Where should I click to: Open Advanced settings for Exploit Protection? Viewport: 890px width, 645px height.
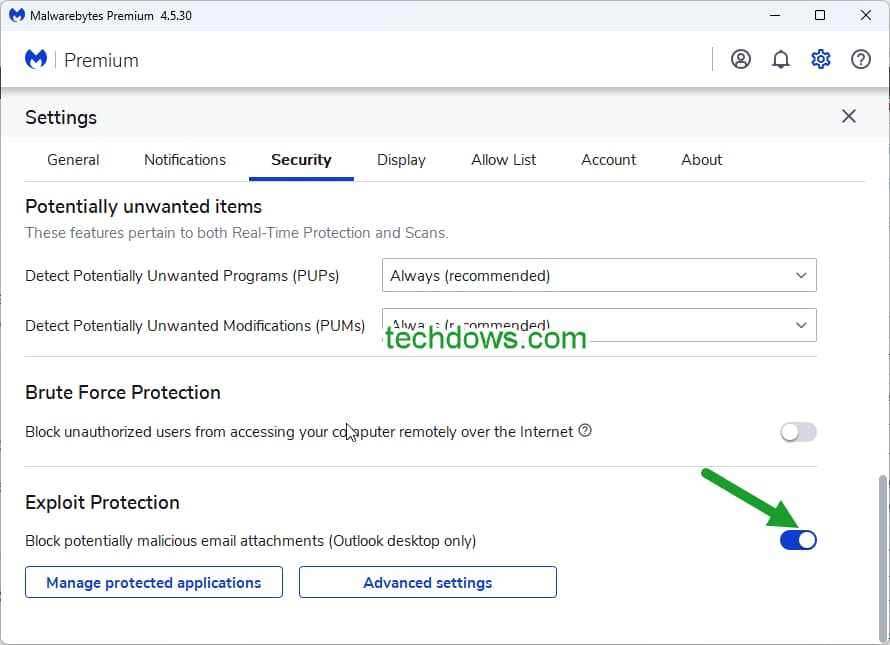click(x=427, y=582)
